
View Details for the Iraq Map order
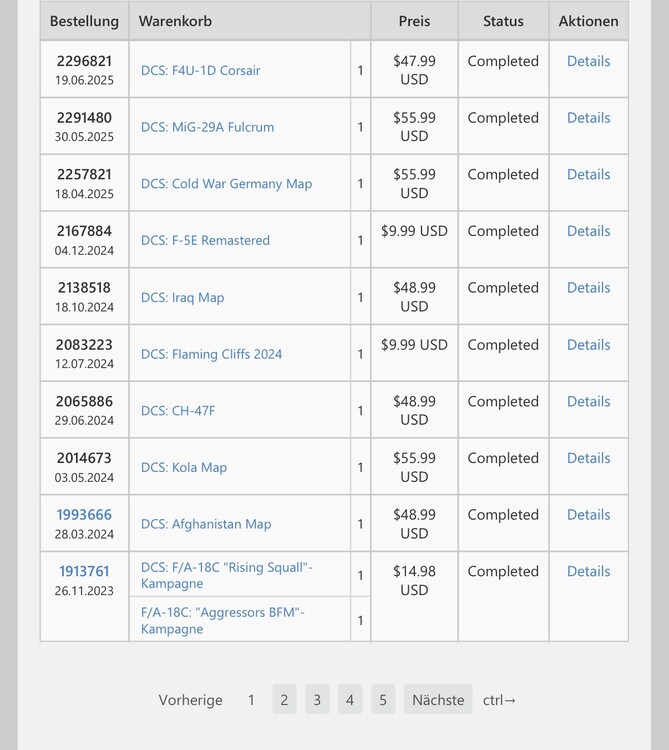pos(588,288)
